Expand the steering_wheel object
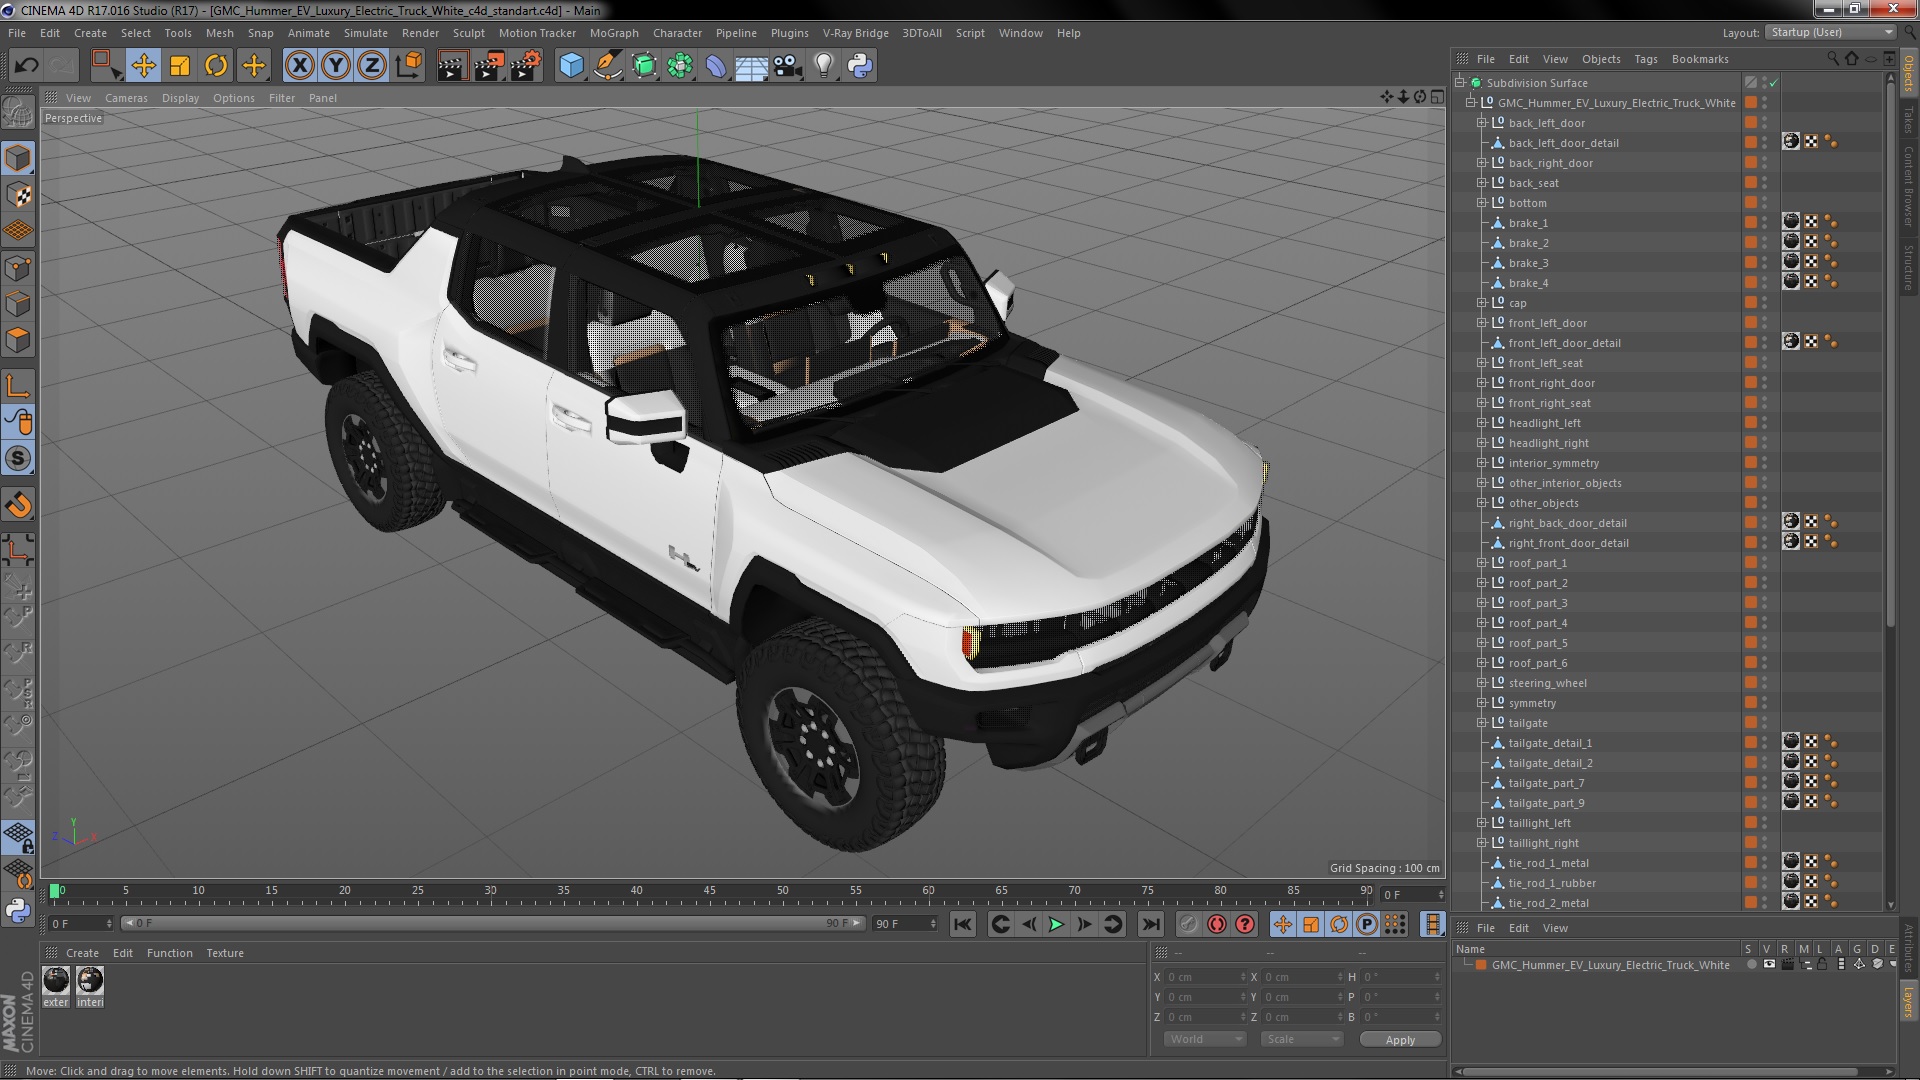Viewport: 1920px width, 1080px height. tap(1482, 683)
